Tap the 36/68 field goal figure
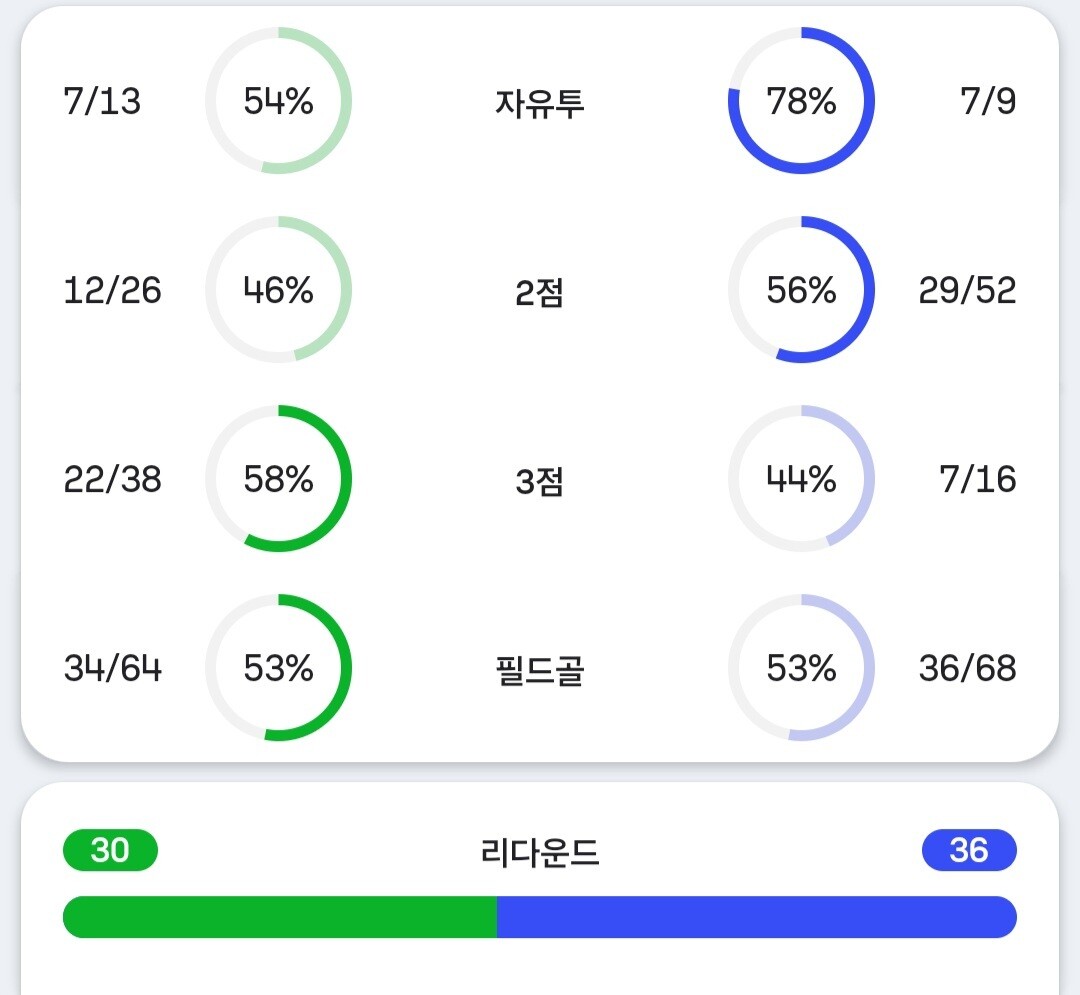This screenshot has width=1080, height=995. [967, 667]
